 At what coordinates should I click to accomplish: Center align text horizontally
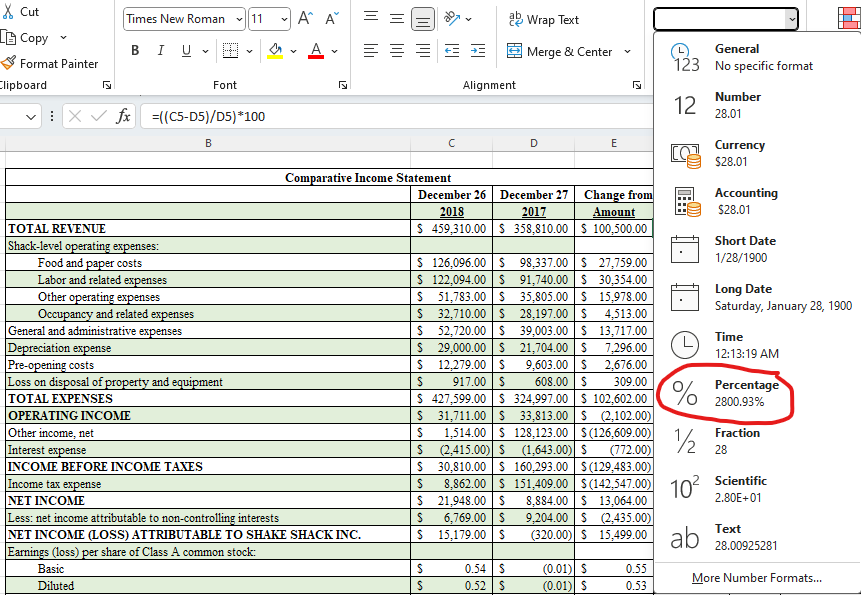[397, 51]
